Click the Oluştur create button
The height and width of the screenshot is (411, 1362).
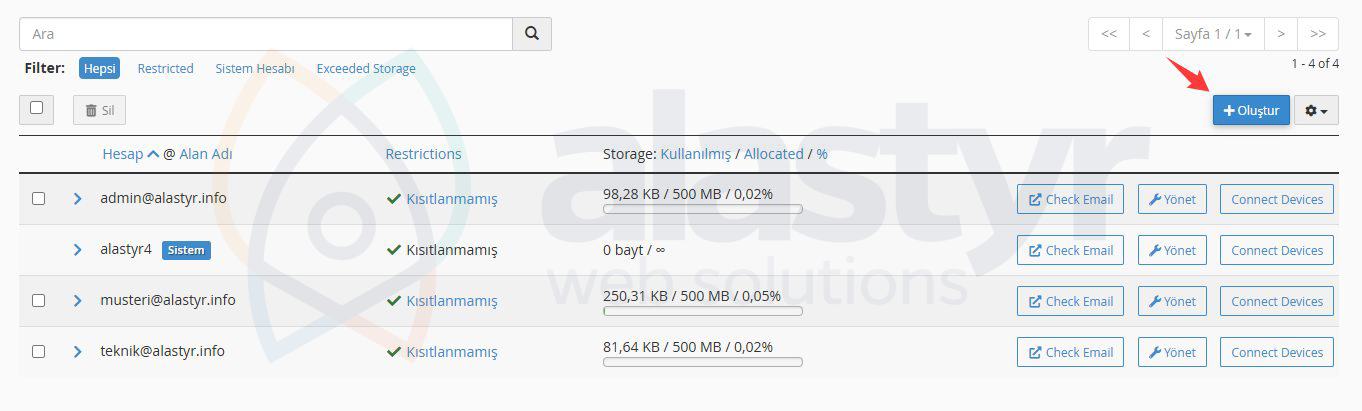pos(1251,111)
